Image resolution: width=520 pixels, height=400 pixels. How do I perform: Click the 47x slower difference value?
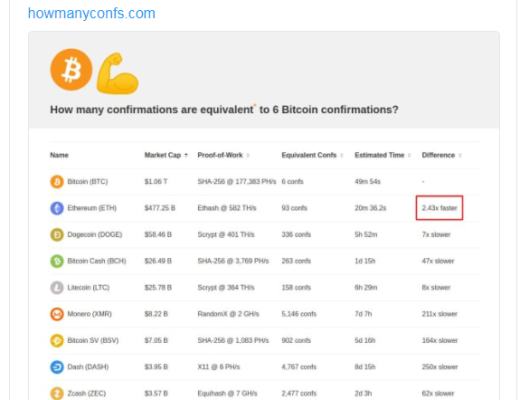pyautogui.click(x=438, y=261)
